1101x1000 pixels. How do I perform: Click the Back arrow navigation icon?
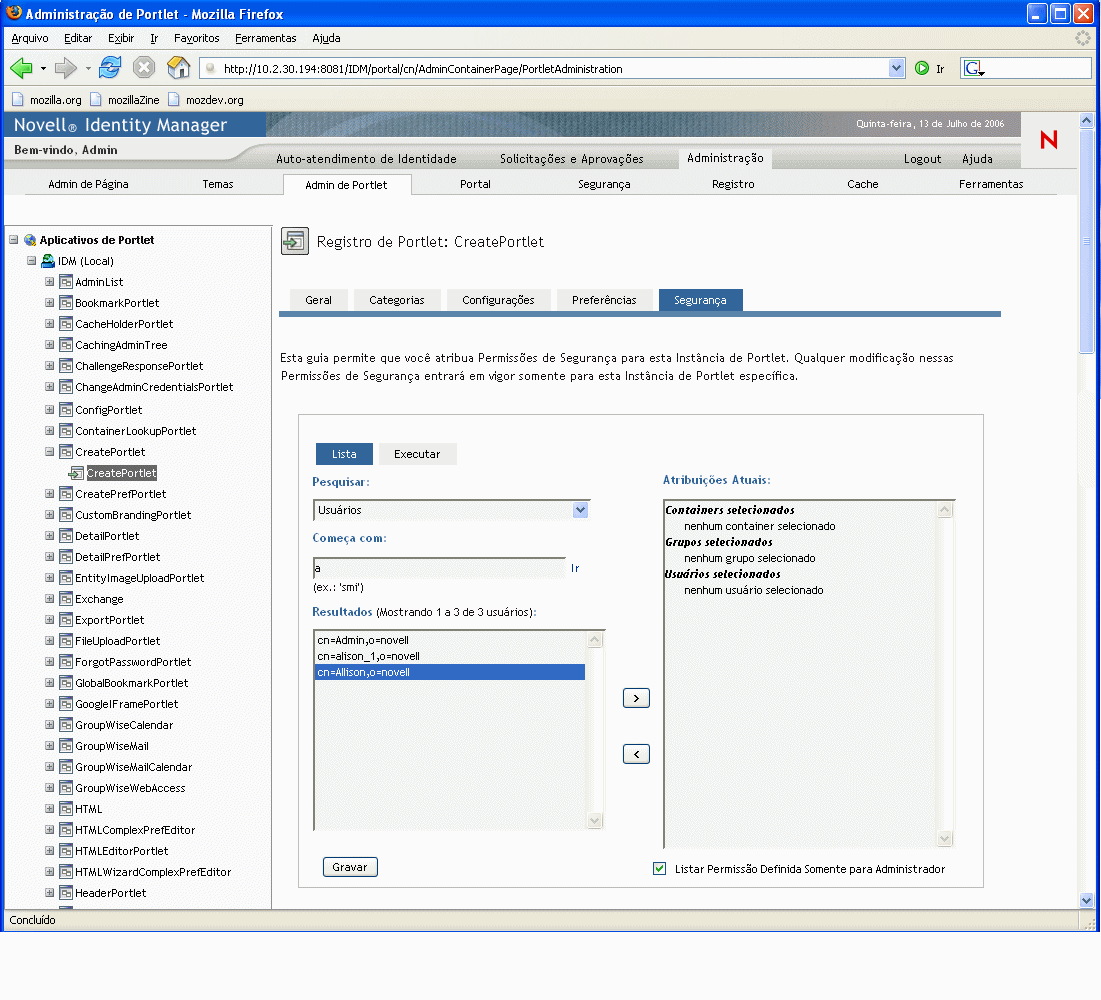click(x=22, y=68)
